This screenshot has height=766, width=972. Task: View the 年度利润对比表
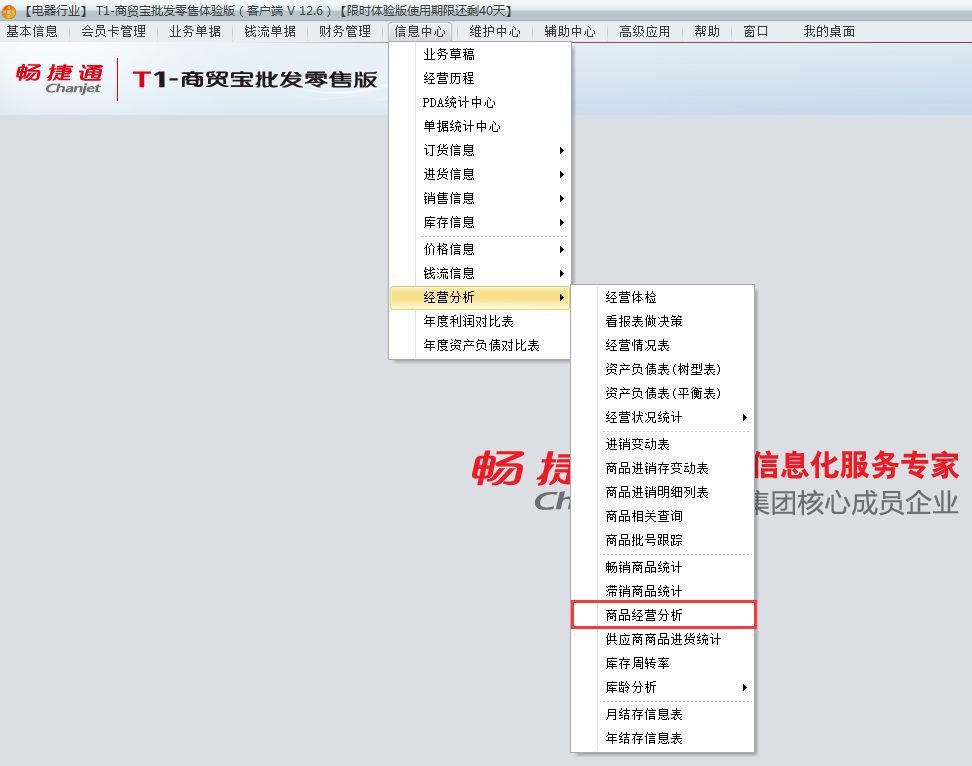464,320
